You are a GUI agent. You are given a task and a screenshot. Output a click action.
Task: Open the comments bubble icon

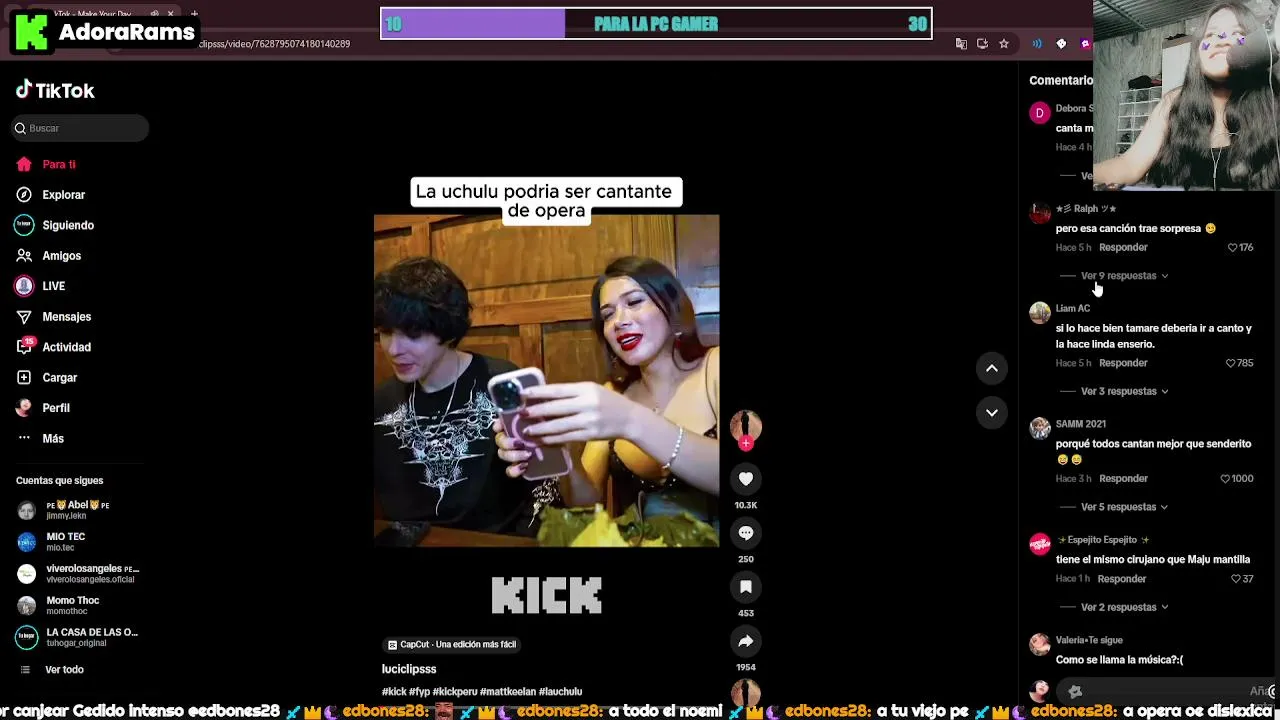click(x=746, y=533)
